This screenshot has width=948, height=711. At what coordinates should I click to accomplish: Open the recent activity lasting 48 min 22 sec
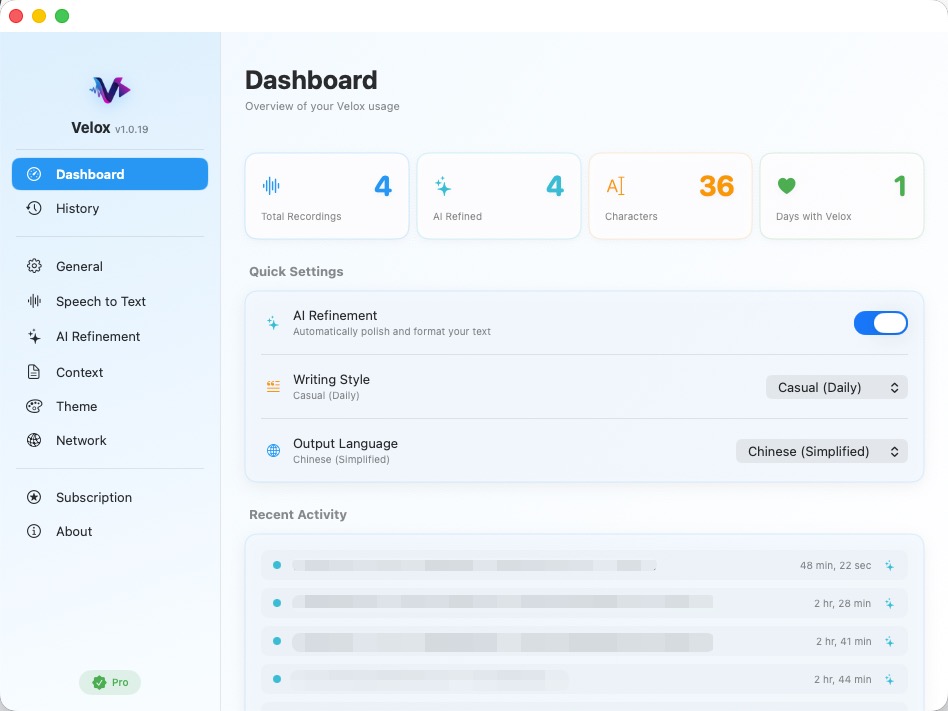coord(584,565)
